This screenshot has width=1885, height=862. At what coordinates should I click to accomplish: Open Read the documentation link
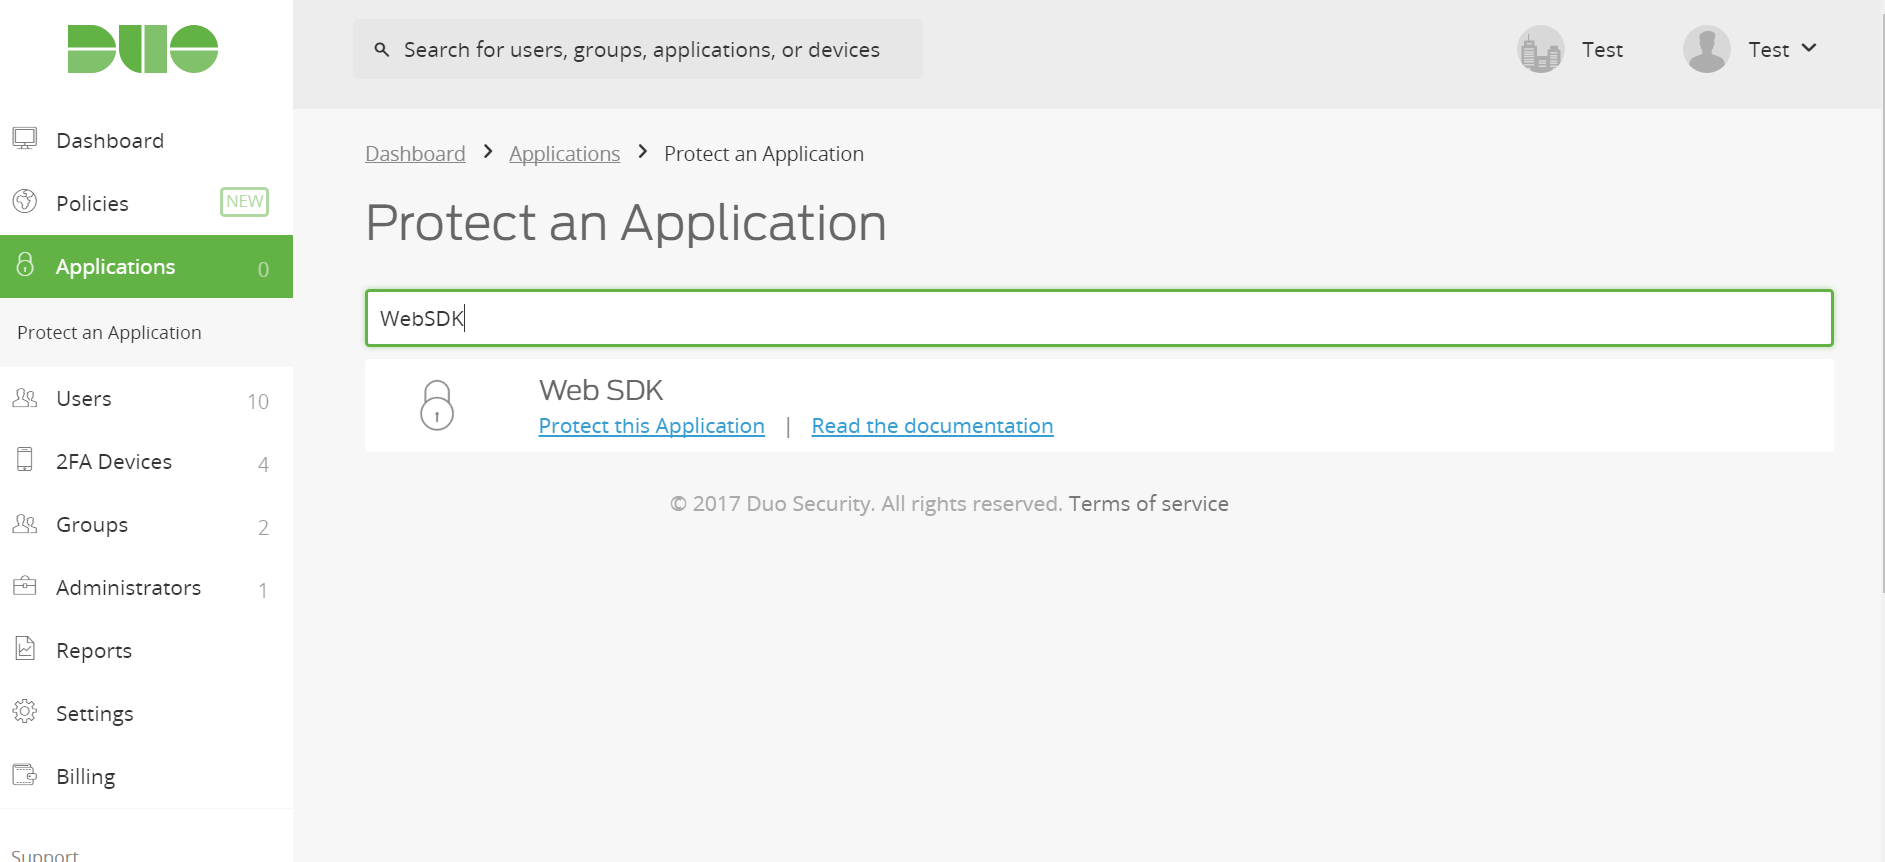click(932, 426)
